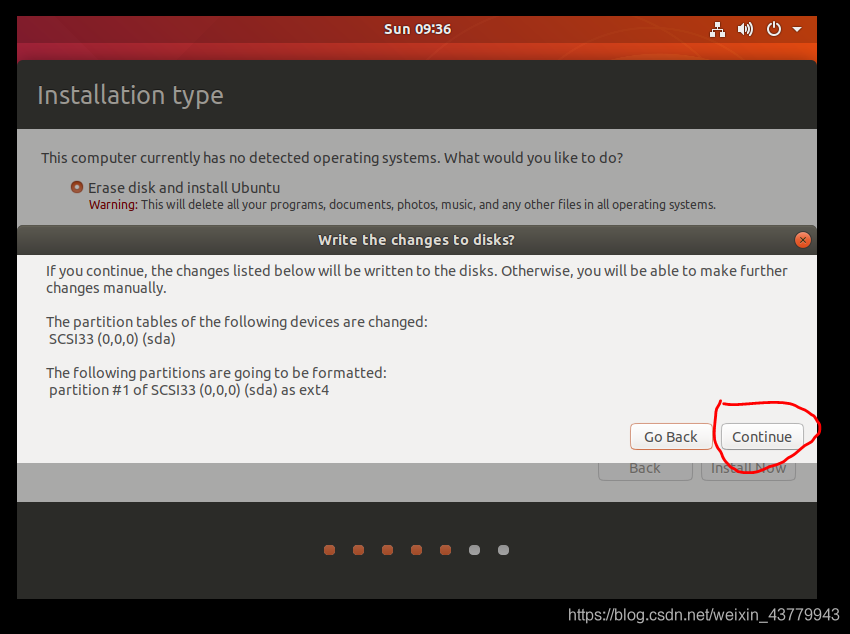
Task: Click the dimmed Install Now button
Action: 748,469
